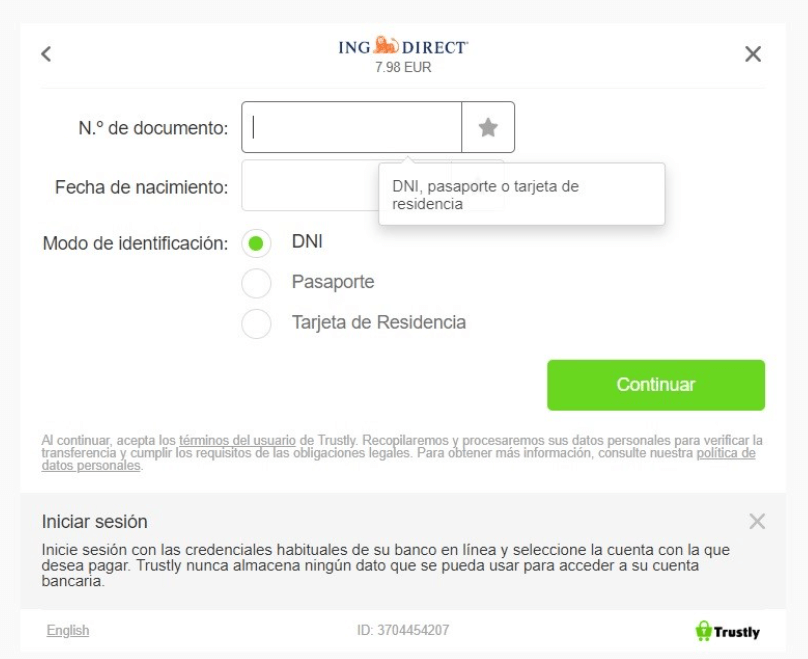
Task: Close the payment dialog with the top X
Action: click(753, 54)
